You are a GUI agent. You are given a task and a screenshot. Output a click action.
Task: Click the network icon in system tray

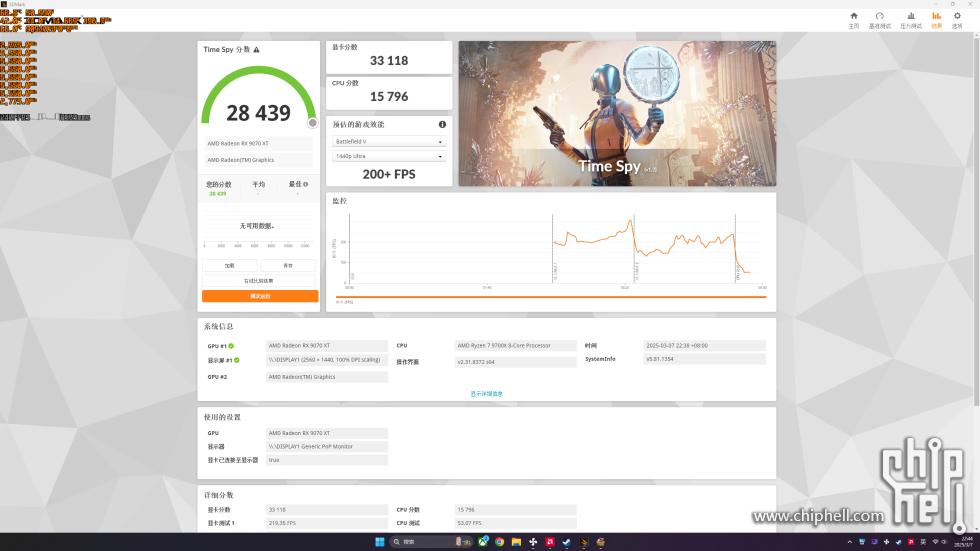tap(936, 542)
